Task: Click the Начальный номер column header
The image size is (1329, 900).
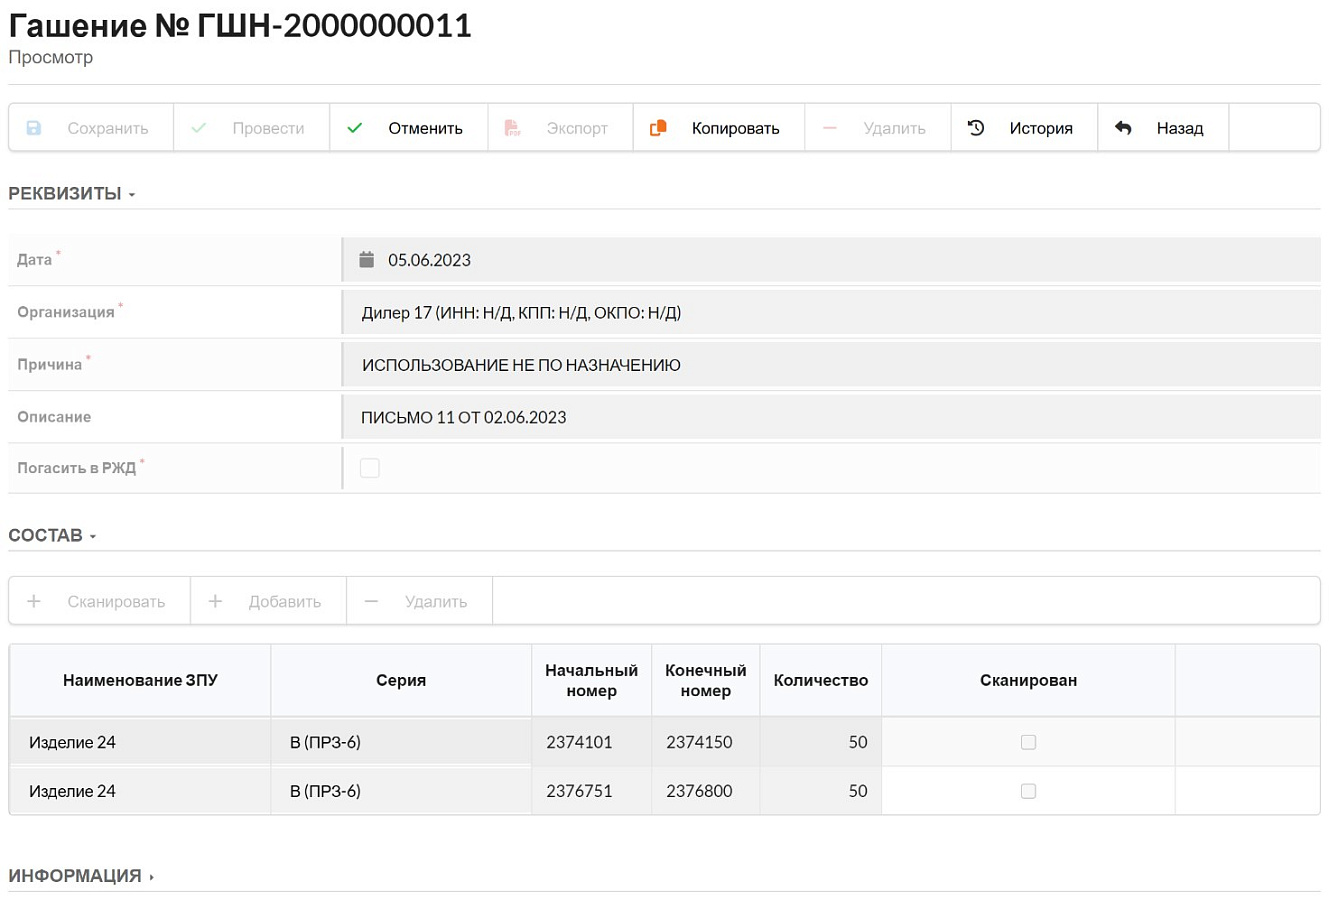Action: 591,680
